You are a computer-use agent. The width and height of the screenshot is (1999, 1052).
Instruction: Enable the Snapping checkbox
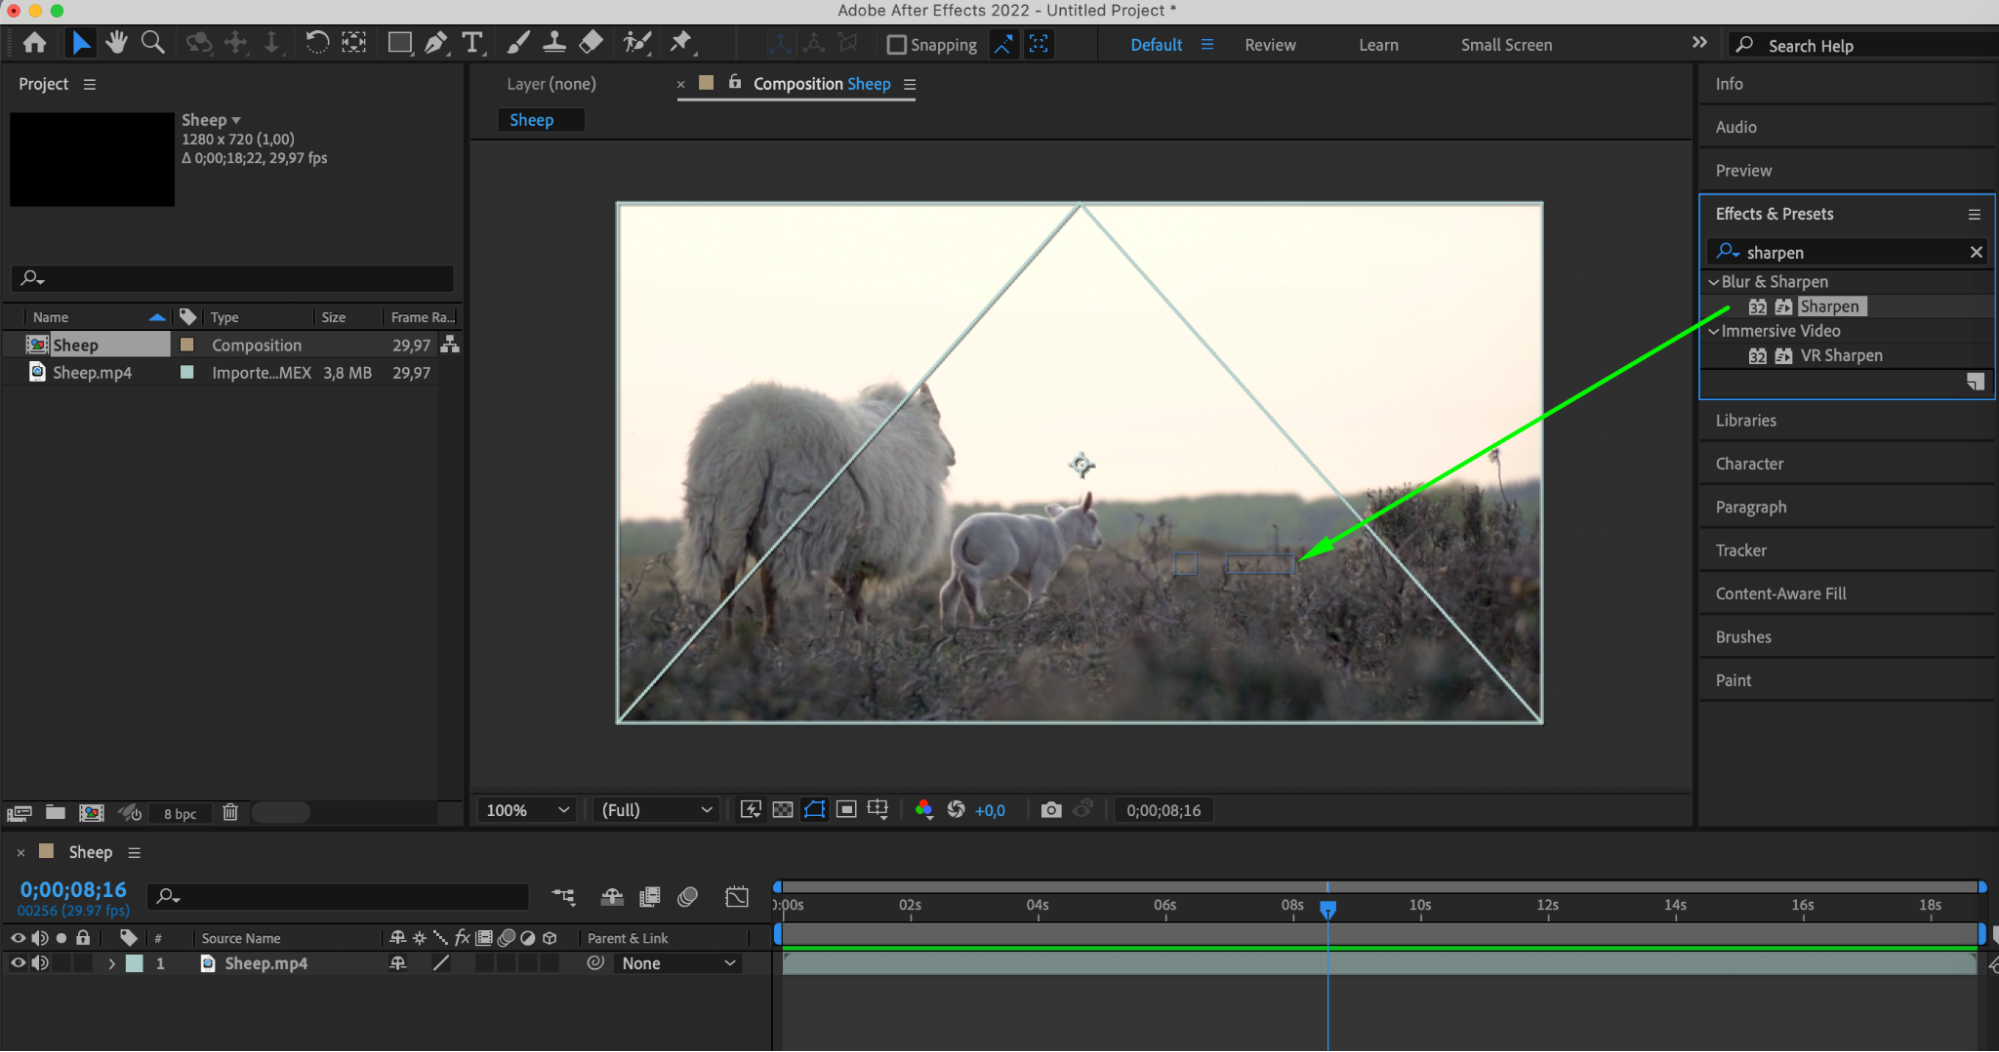click(x=897, y=45)
